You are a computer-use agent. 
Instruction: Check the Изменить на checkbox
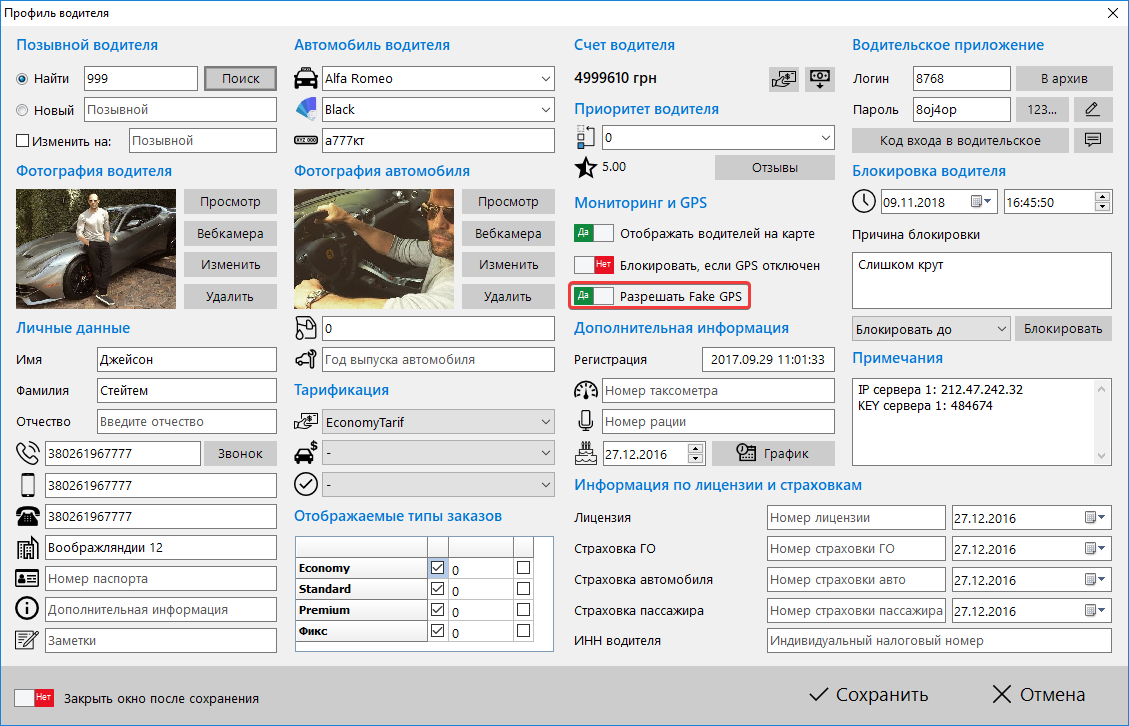click(22, 141)
